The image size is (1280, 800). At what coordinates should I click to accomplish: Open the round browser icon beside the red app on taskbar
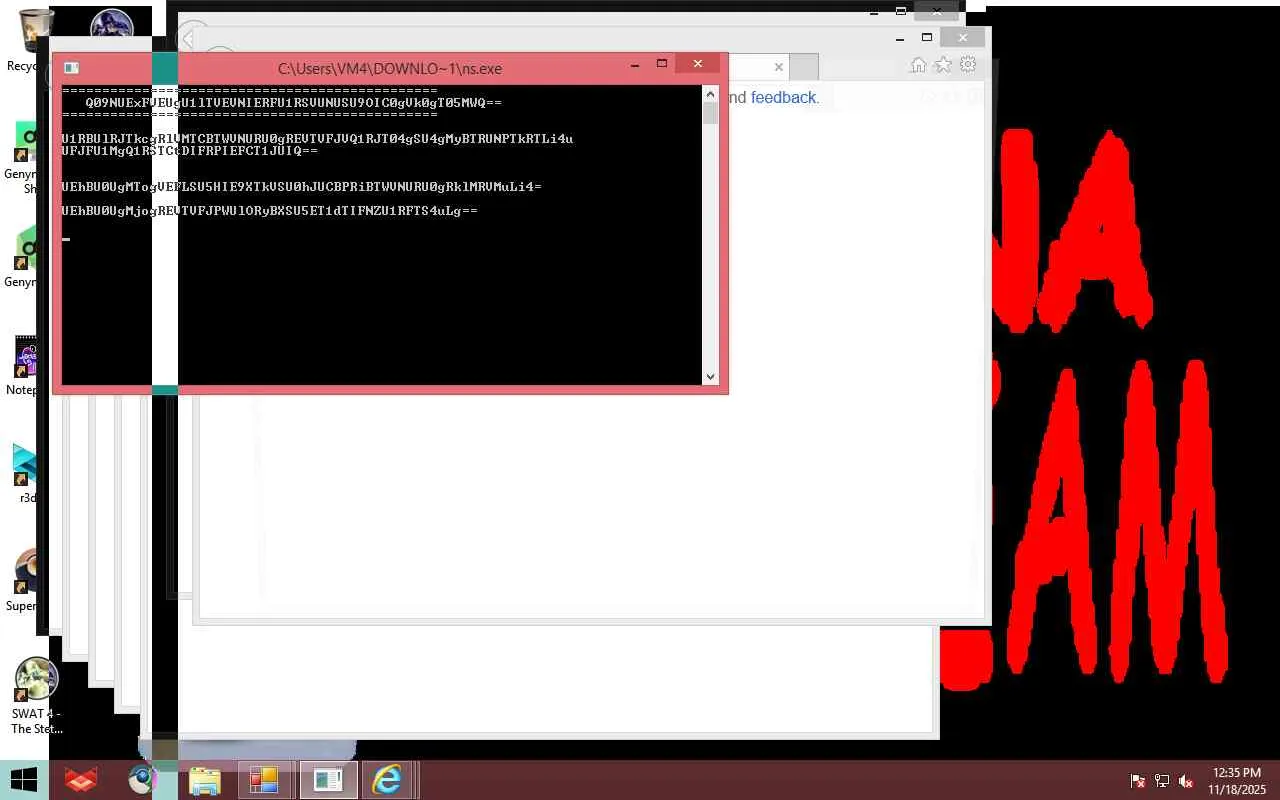click(x=143, y=780)
